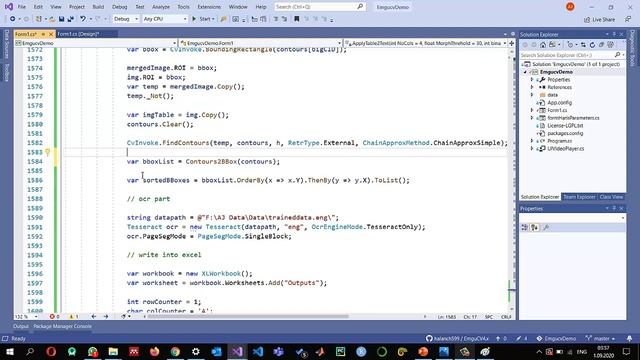The width and height of the screenshot is (640, 360).
Task: Switch to the Team Explorer tab
Action: [x=579, y=197]
